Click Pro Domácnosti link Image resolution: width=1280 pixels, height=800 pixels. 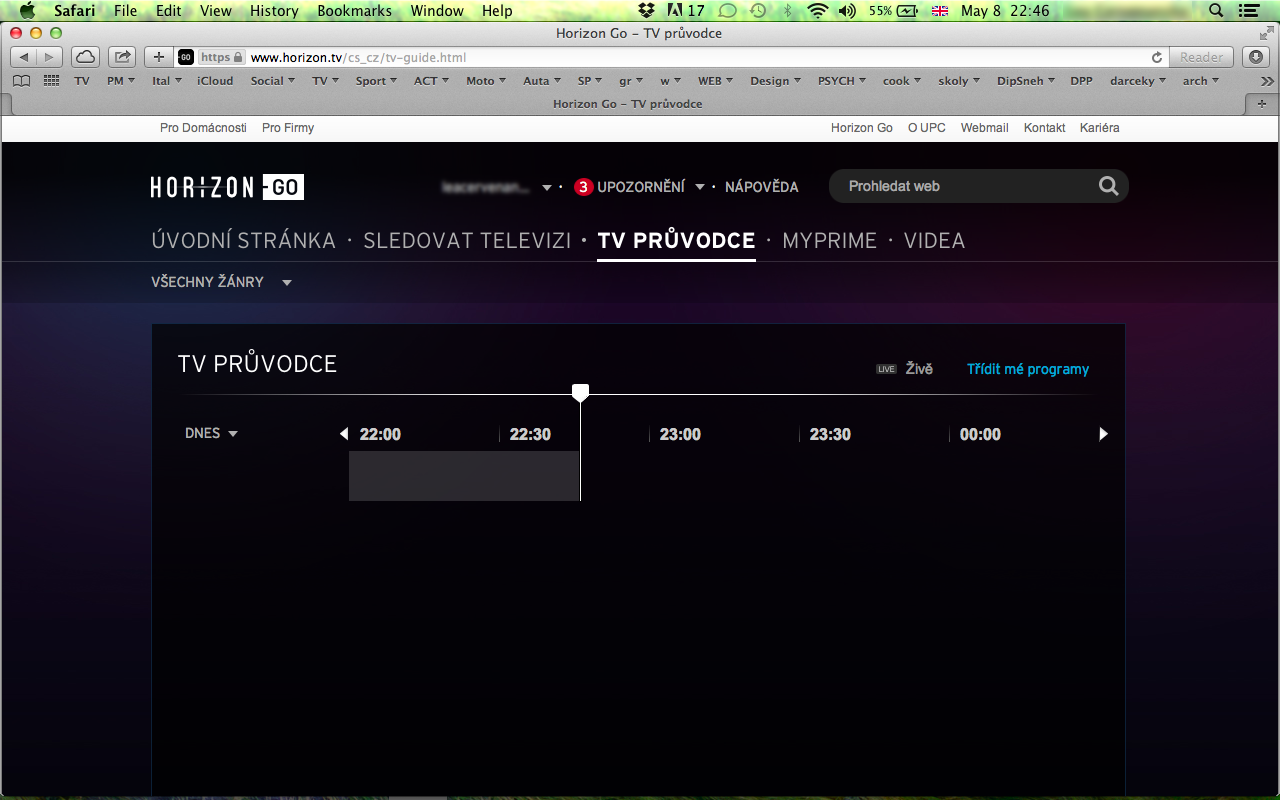pos(203,128)
